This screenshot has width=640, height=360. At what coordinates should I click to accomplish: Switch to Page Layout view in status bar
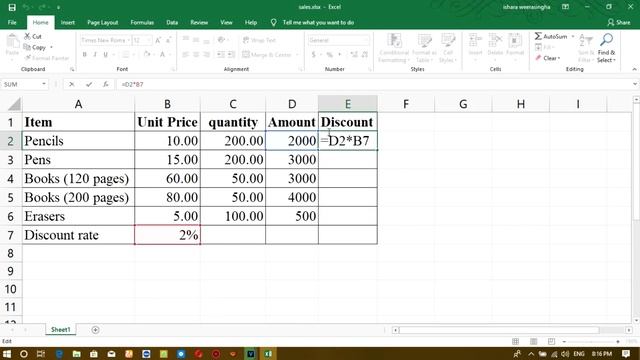(533, 341)
